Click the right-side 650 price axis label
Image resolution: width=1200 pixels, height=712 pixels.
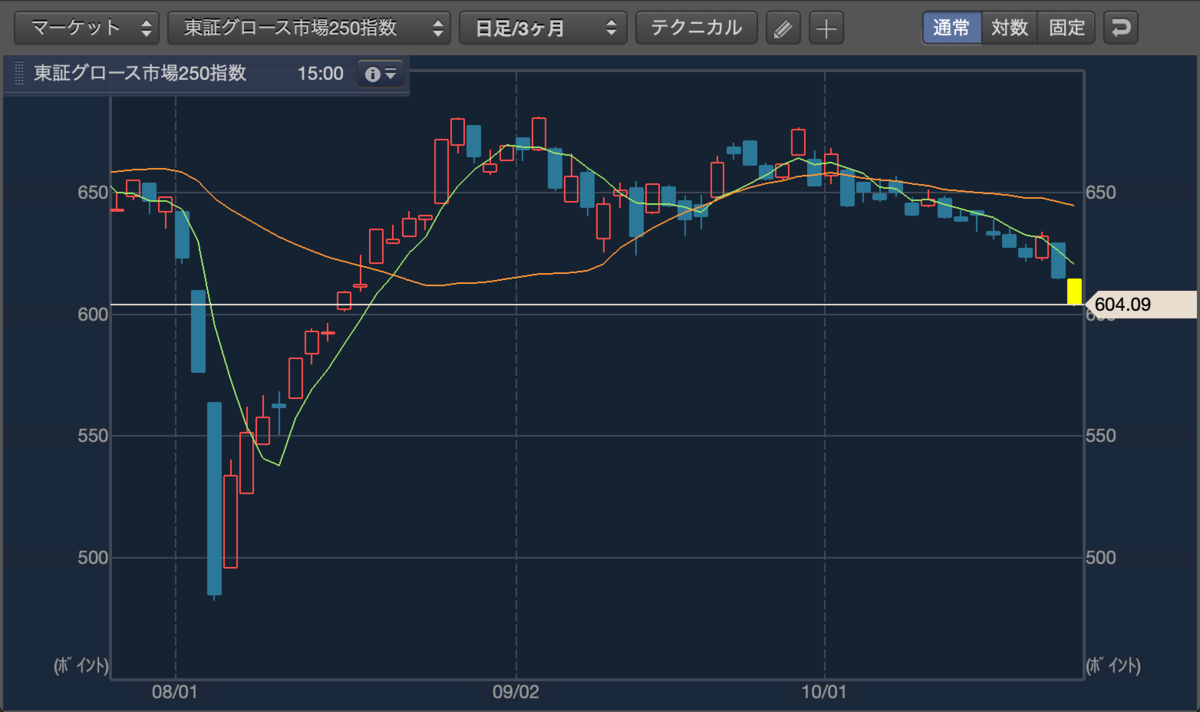(1101, 192)
